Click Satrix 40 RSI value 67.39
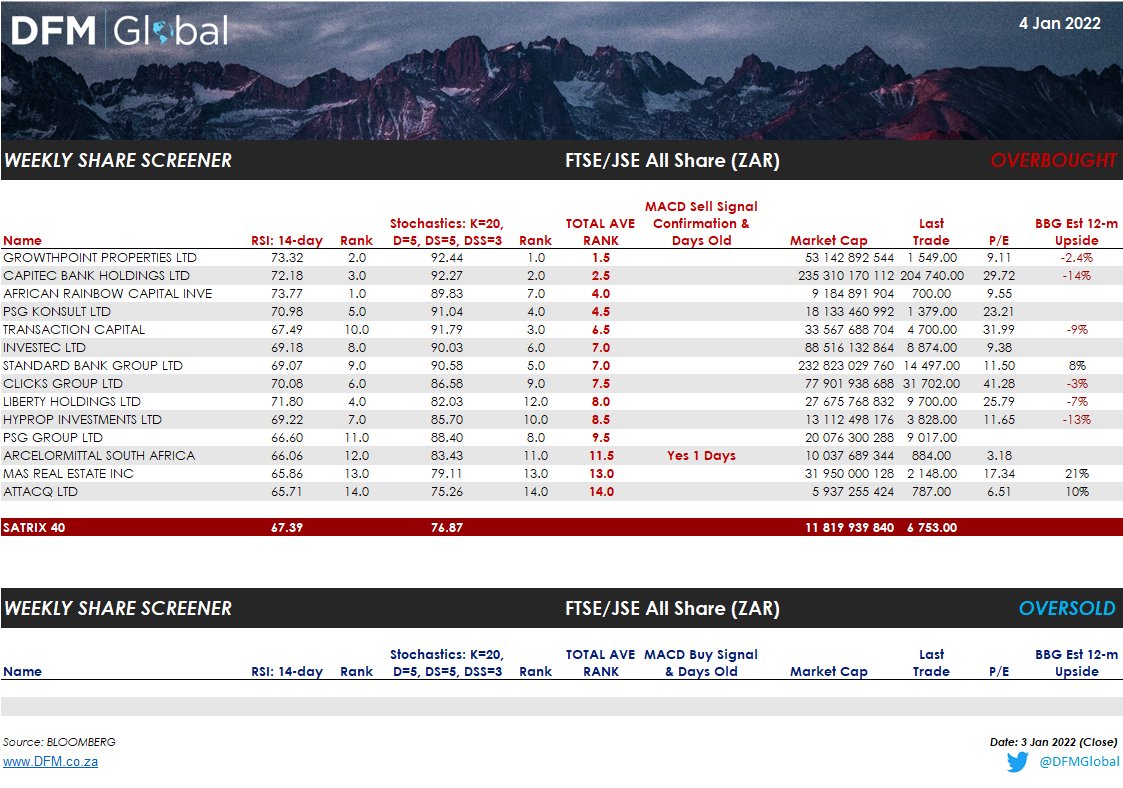Image resolution: width=1123 pixels, height=788 pixels. point(286,527)
